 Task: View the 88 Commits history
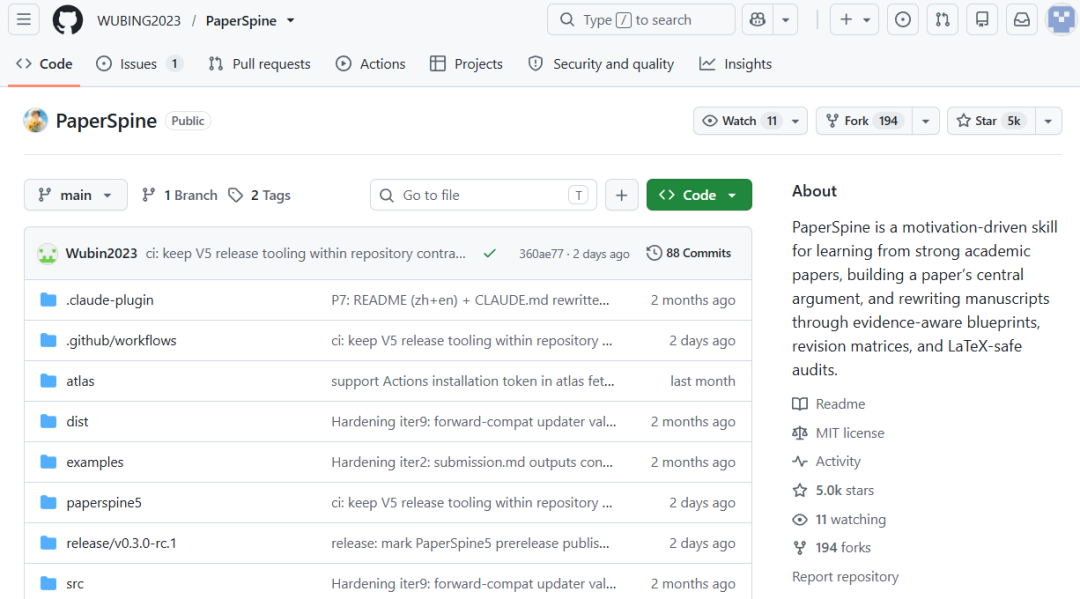coord(689,253)
